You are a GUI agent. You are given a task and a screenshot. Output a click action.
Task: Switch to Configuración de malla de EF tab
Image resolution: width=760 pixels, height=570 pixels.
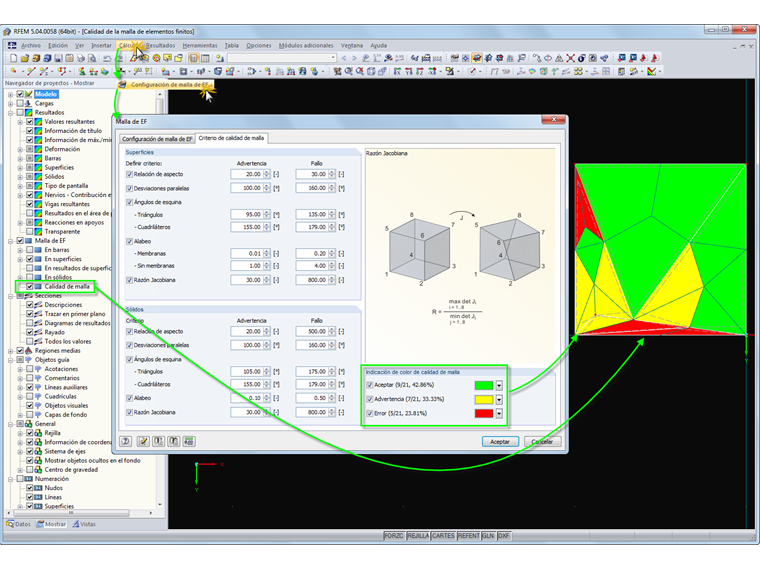point(157,139)
